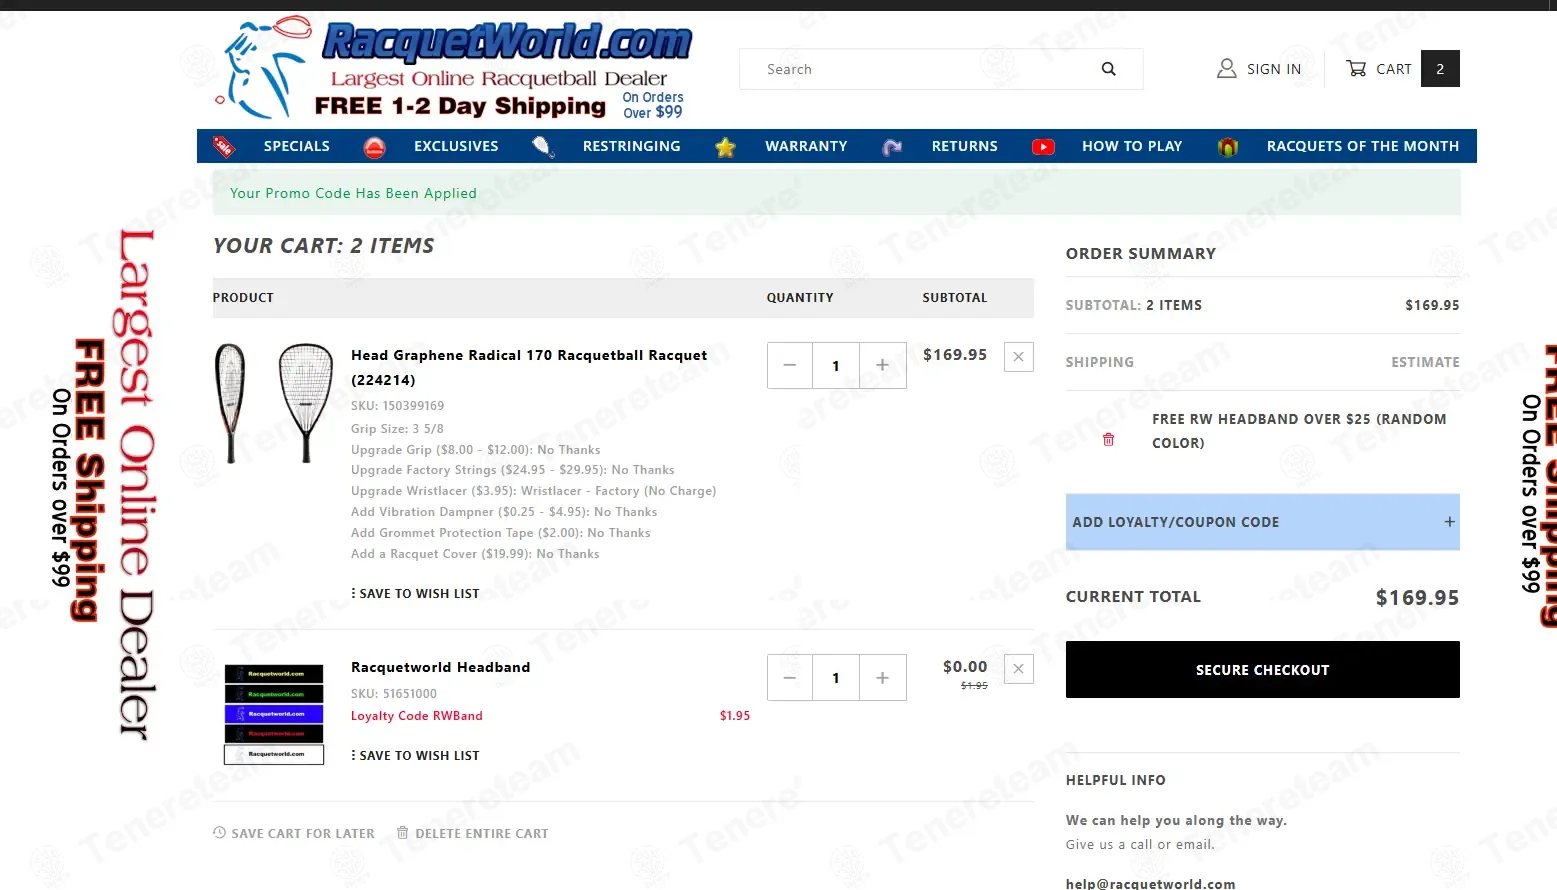Open the RESTRINGING menu

tap(632, 146)
